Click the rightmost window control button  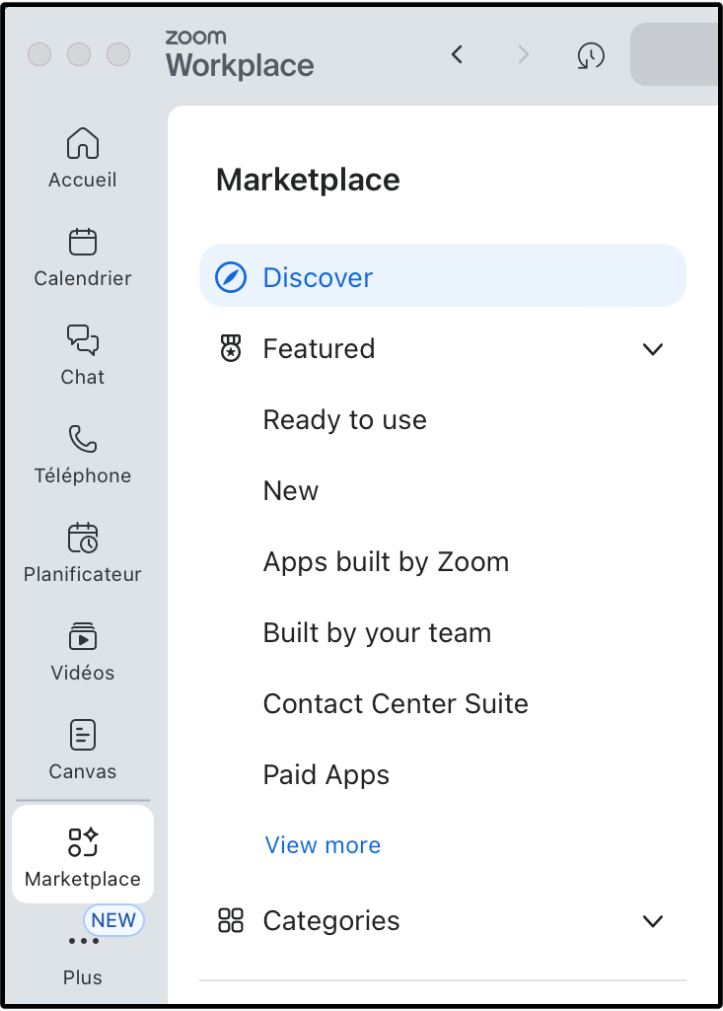pyautogui.click(x=118, y=54)
